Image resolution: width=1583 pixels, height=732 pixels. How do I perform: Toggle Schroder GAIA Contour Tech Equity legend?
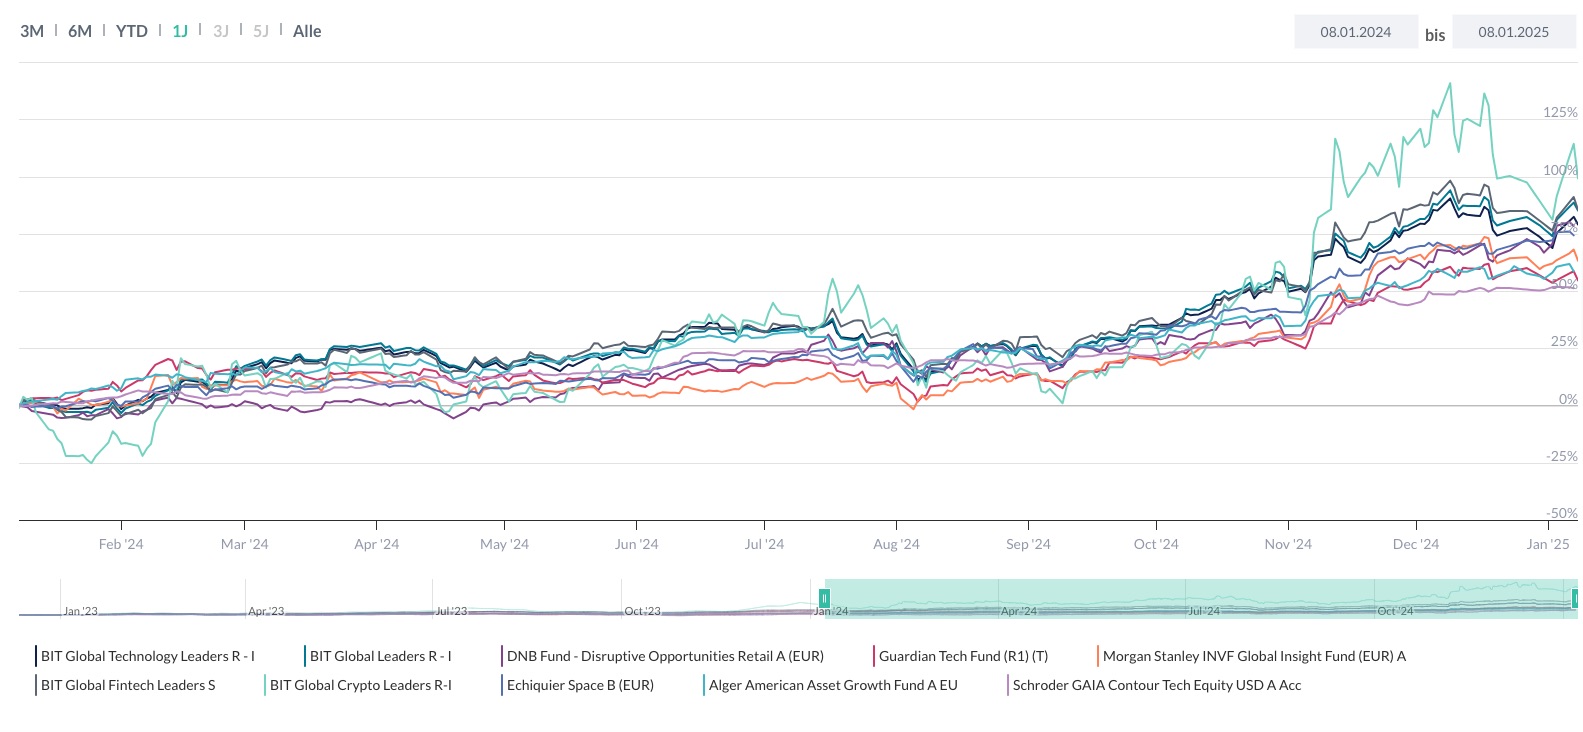1157,685
